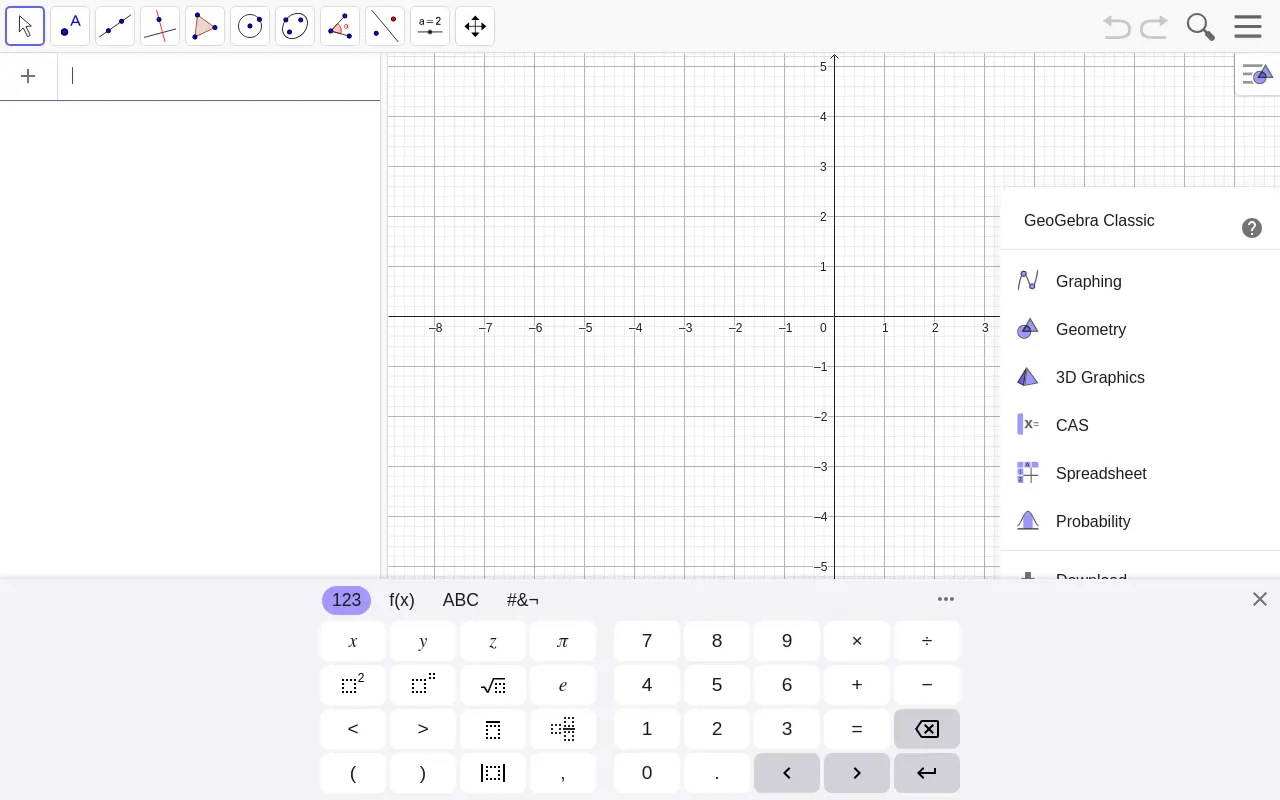This screenshot has height=800, width=1280.
Task: Tap the number 7 key
Action: (x=647, y=641)
